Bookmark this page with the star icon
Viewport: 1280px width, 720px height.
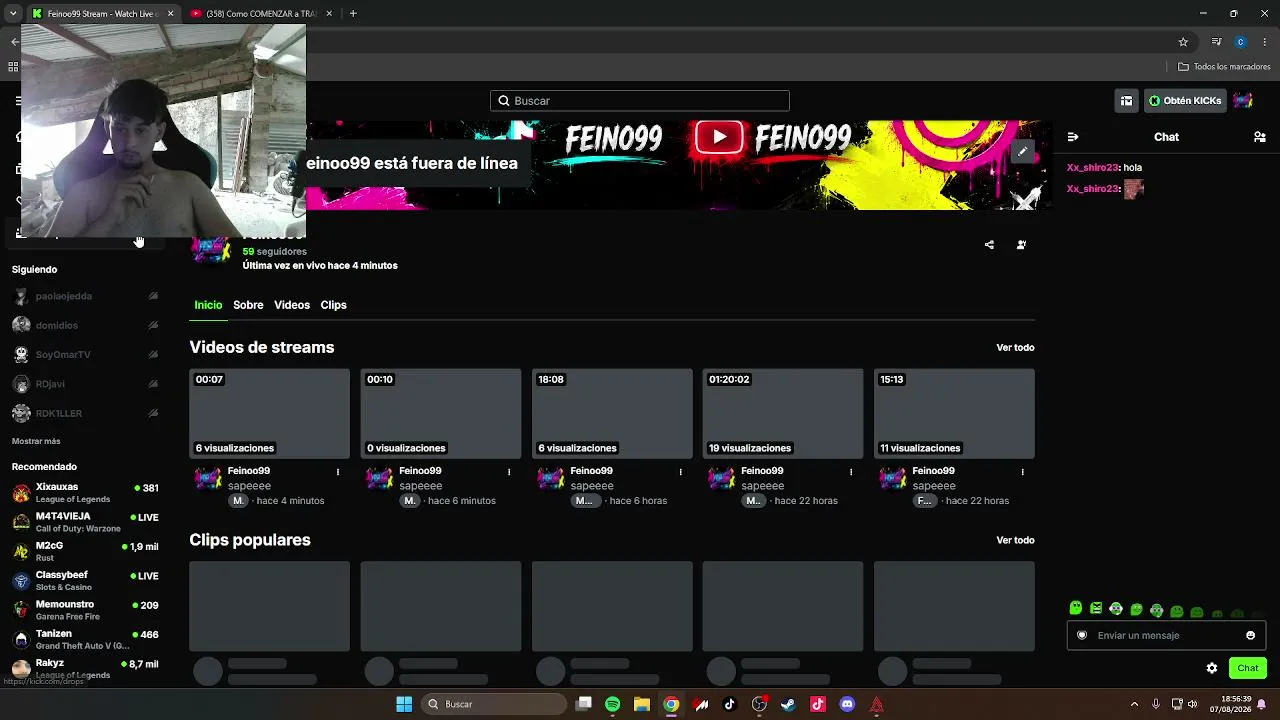pyautogui.click(x=1183, y=42)
